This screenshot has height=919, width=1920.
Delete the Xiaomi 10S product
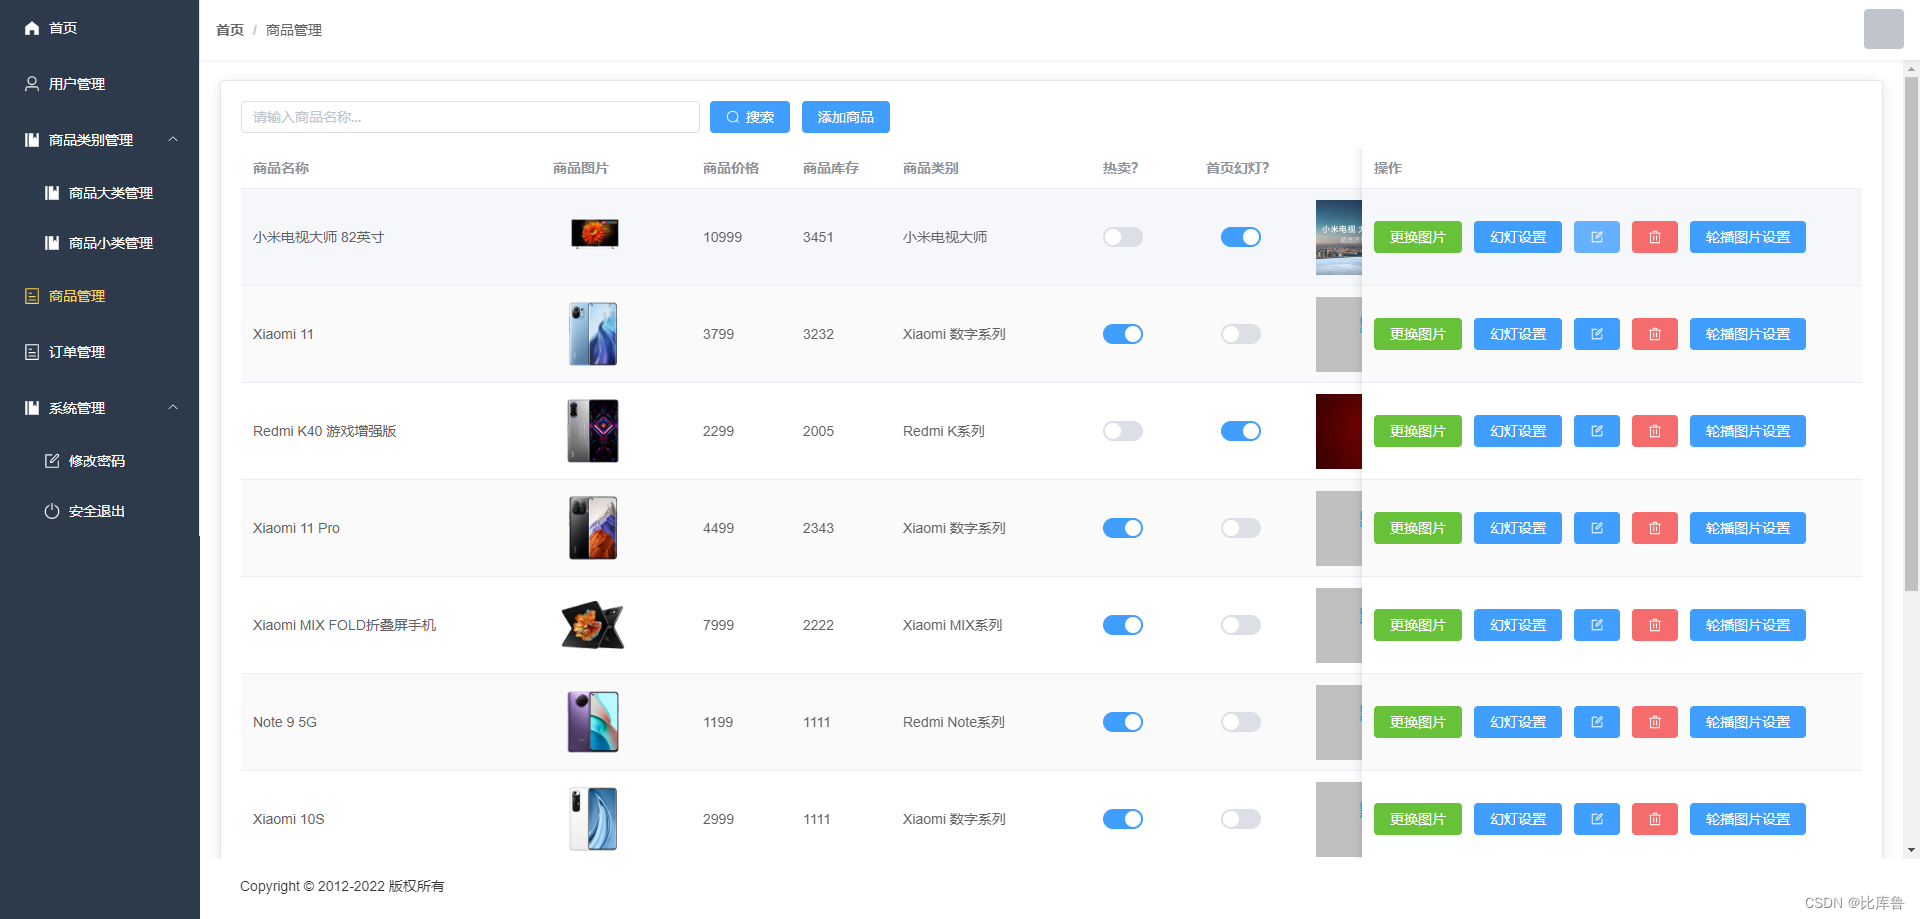pyautogui.click(x=1655, y=819)
